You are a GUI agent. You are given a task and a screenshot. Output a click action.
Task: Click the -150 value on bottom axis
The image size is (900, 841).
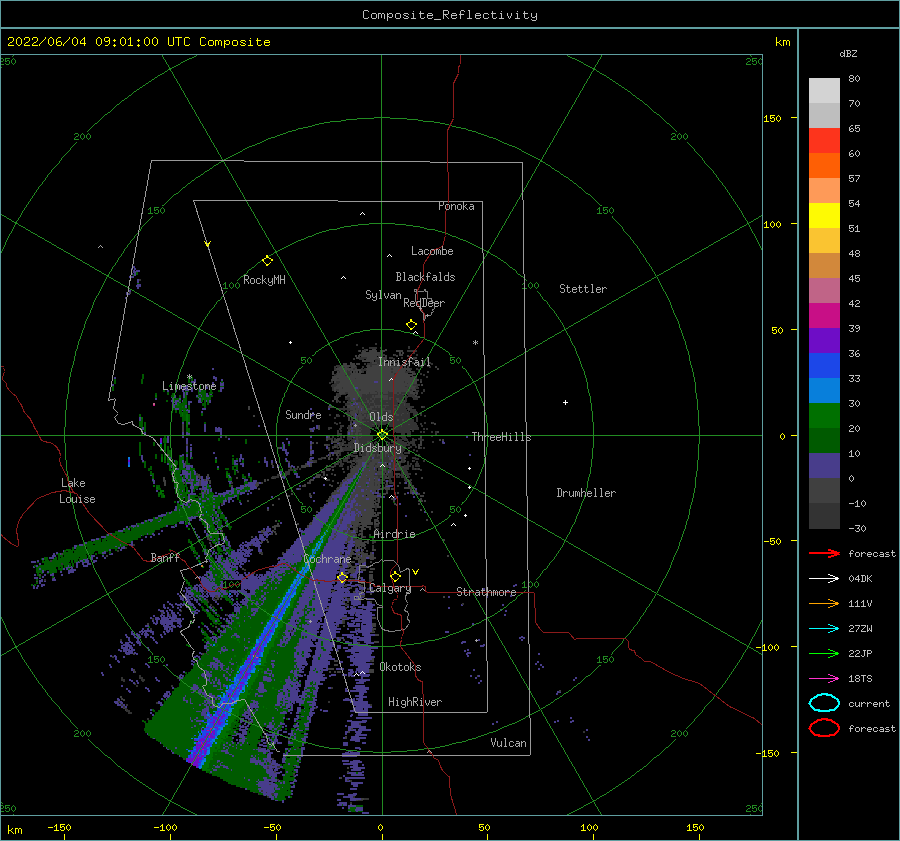click(59, 827)
